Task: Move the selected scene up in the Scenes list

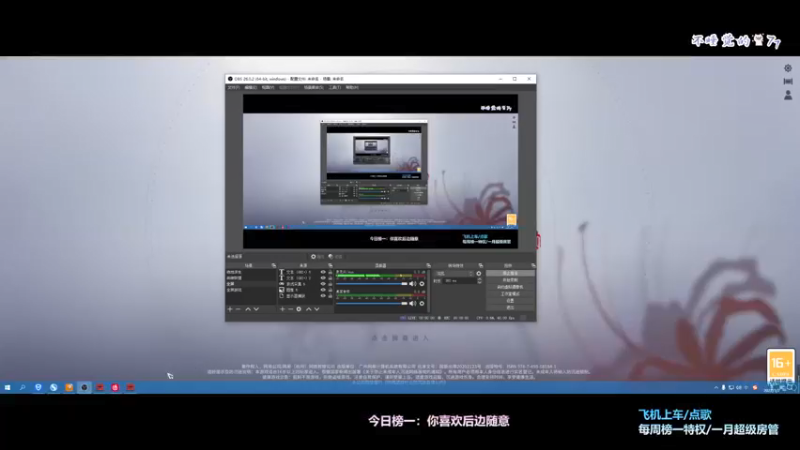Action: click(x=248, y=309)
